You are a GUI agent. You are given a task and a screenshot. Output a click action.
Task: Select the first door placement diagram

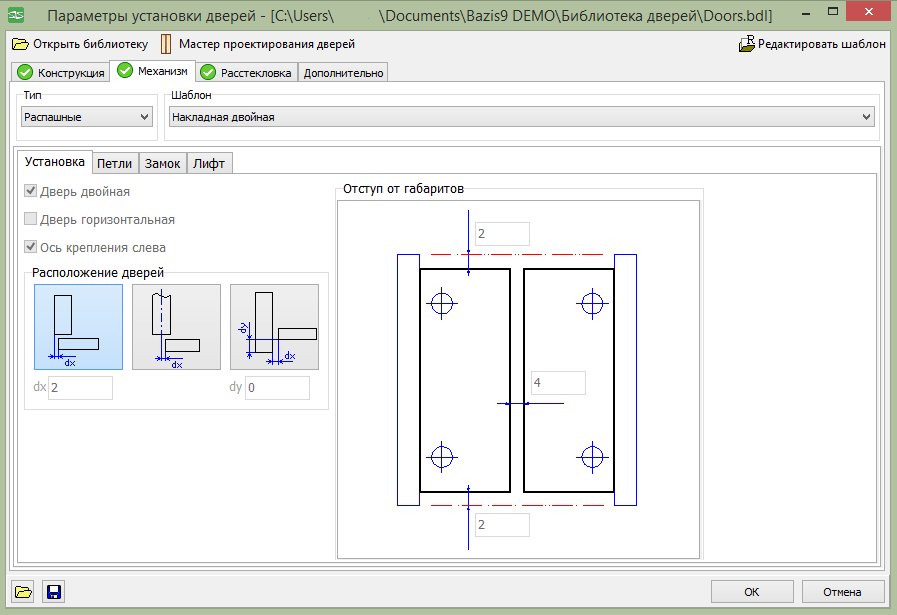(x=78, y=327)
